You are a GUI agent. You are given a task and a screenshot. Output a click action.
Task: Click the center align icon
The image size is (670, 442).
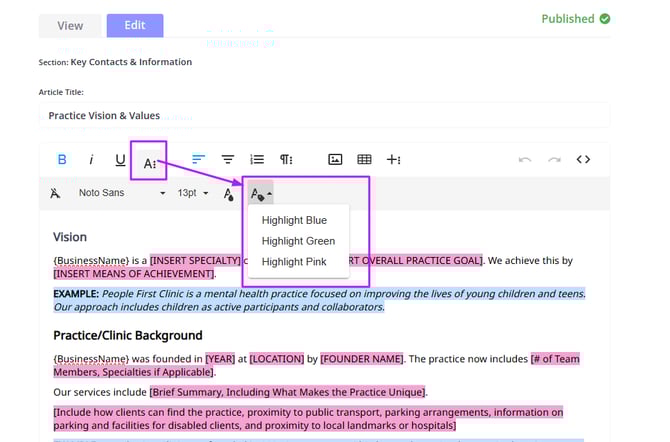[x=228, y=160]
